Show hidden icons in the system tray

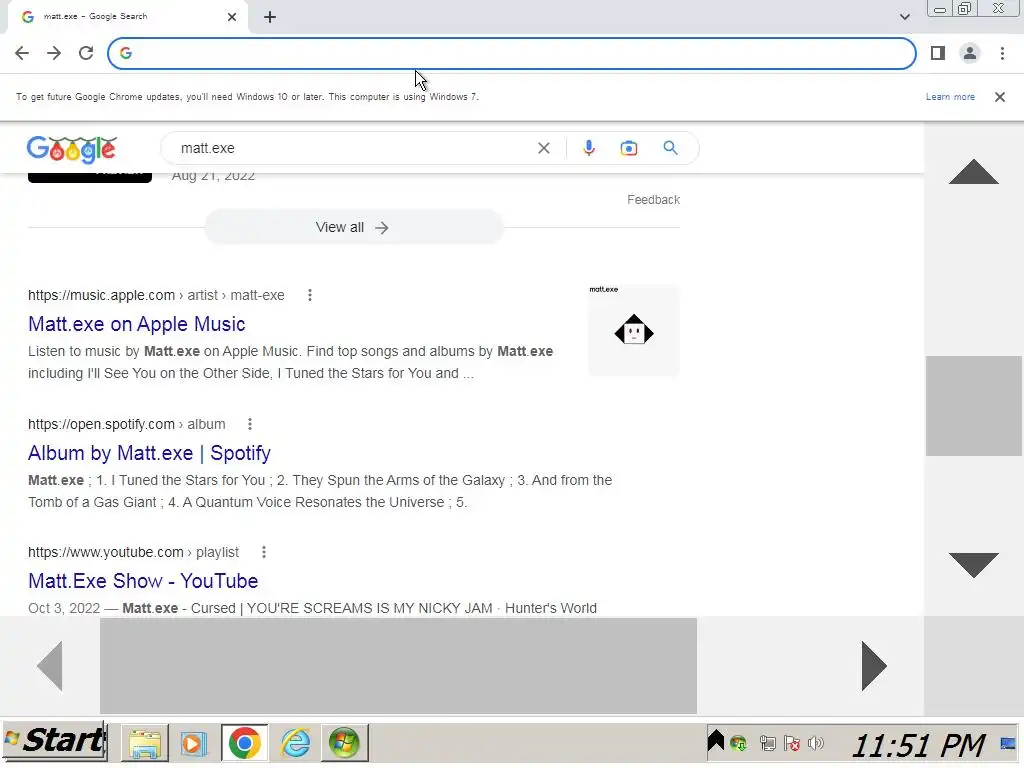pyautogui.click(x=715, y=741)
